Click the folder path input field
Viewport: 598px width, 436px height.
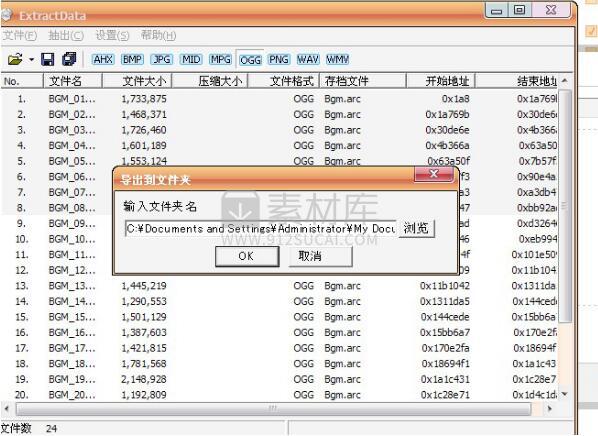260,228
